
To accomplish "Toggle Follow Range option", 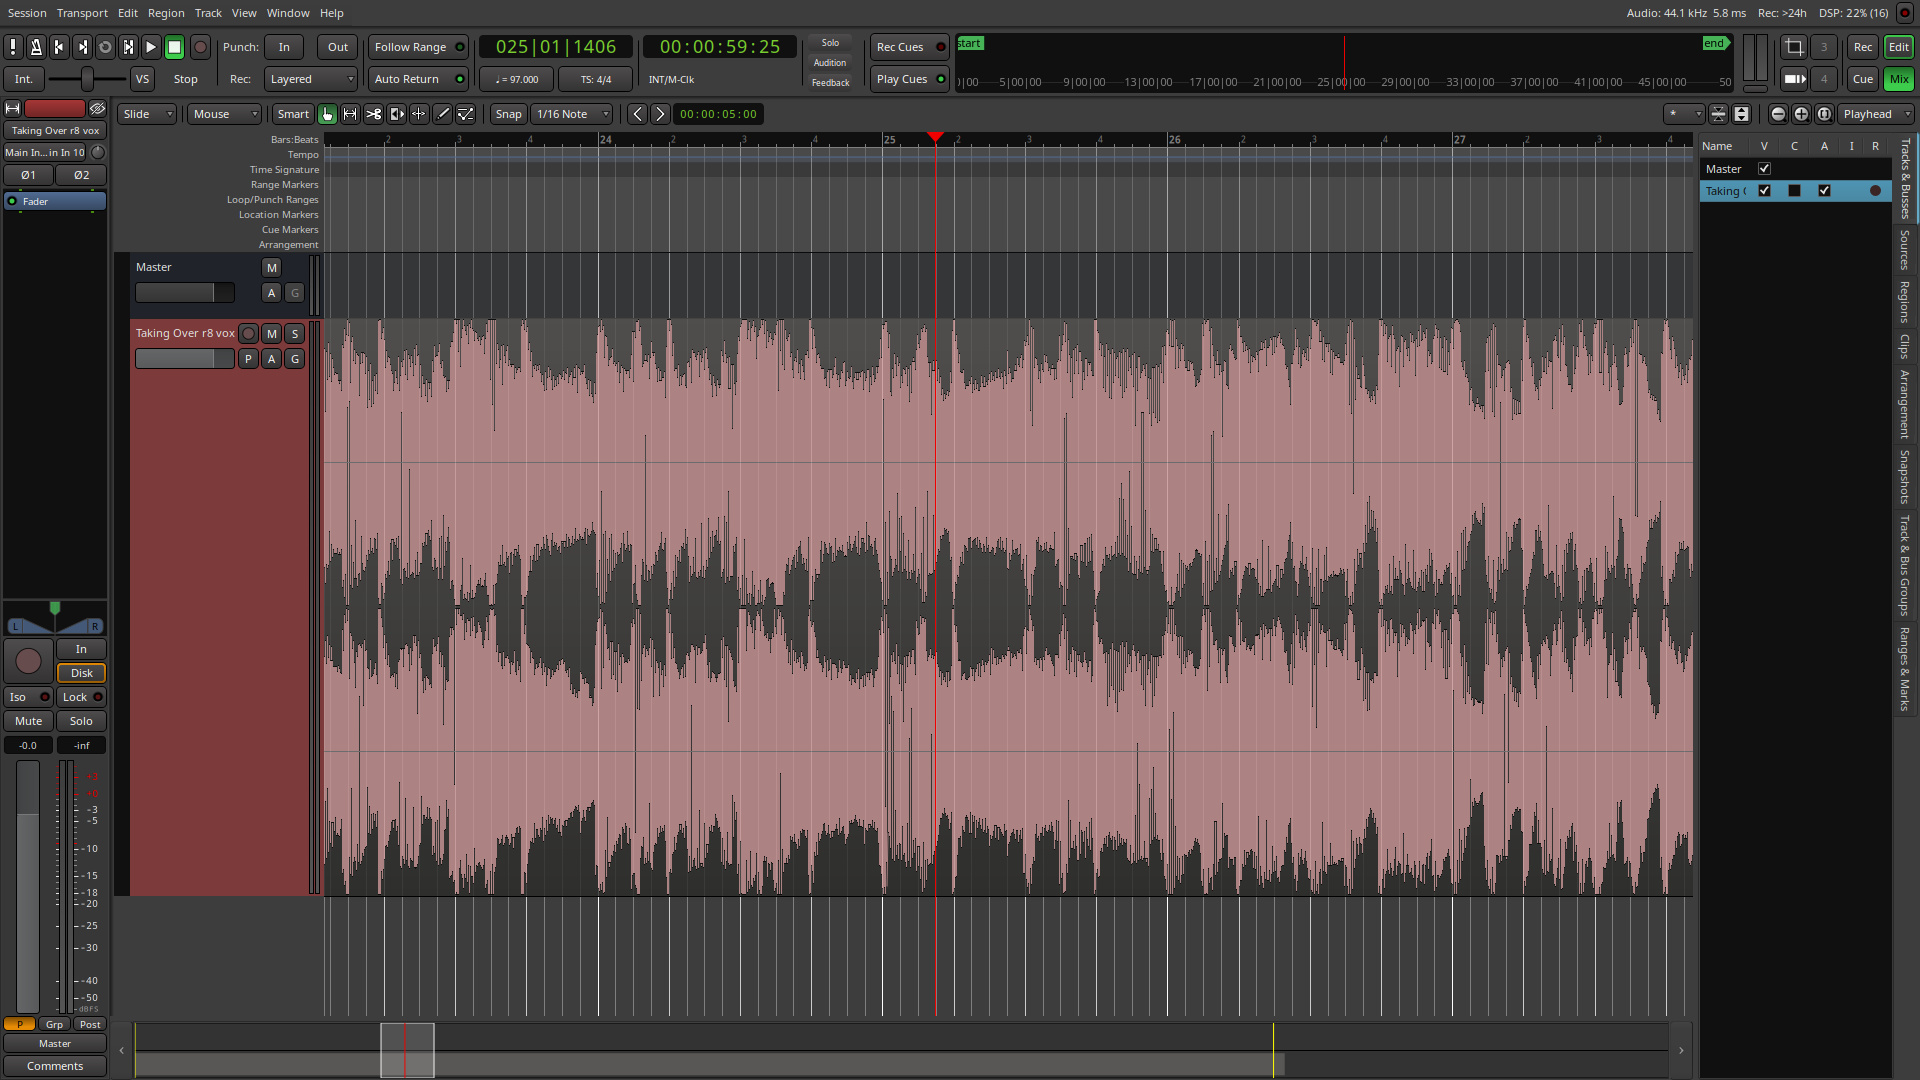I will 418,47.
